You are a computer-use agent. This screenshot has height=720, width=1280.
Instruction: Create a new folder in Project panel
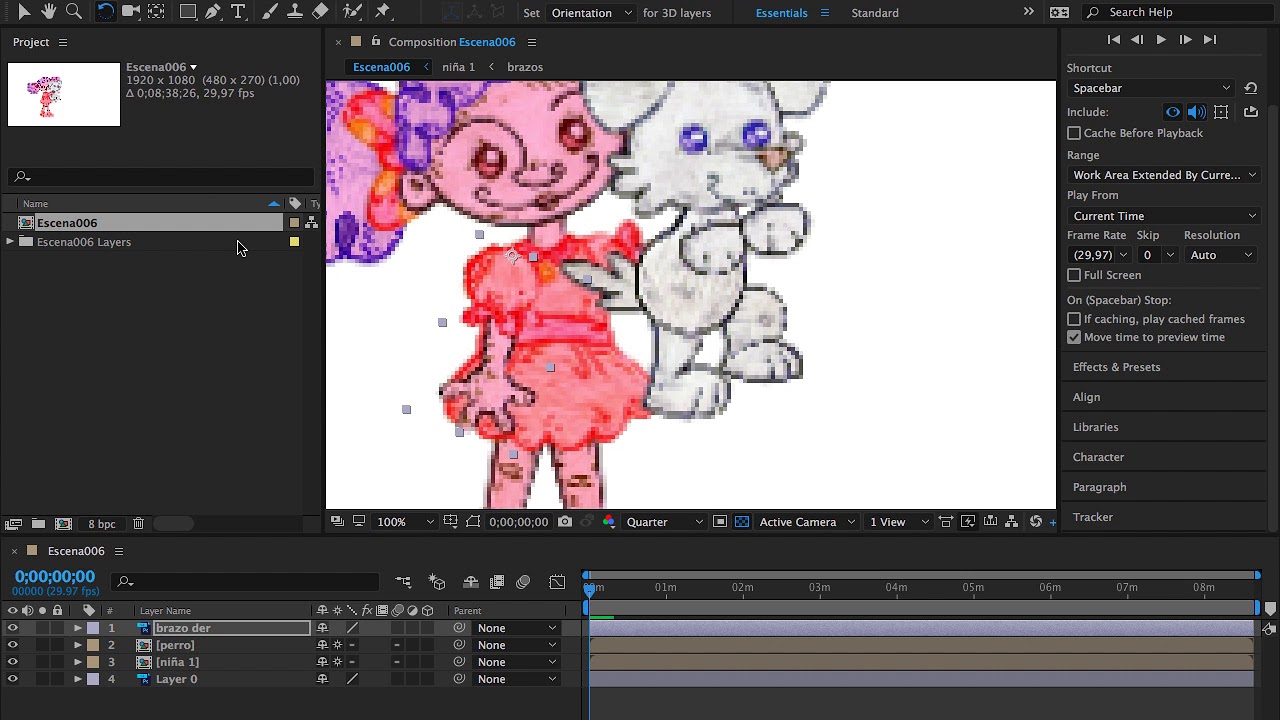click(38, 524)
